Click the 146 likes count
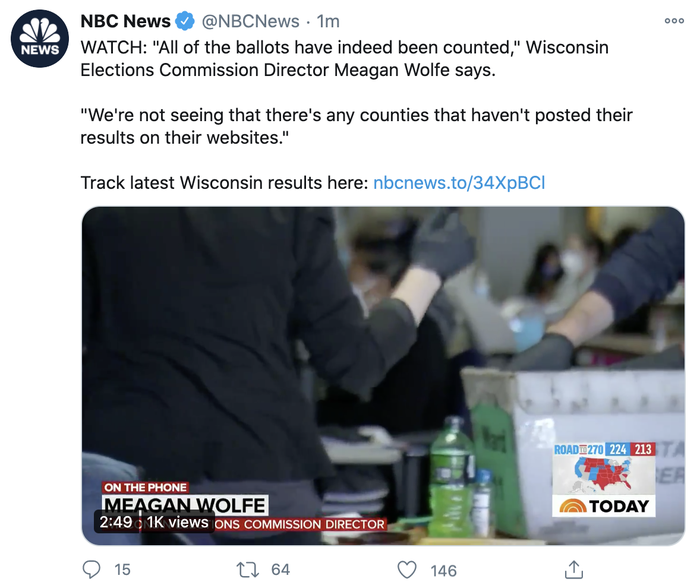Screen dimensions: 700x582 [x=443, y=570]
